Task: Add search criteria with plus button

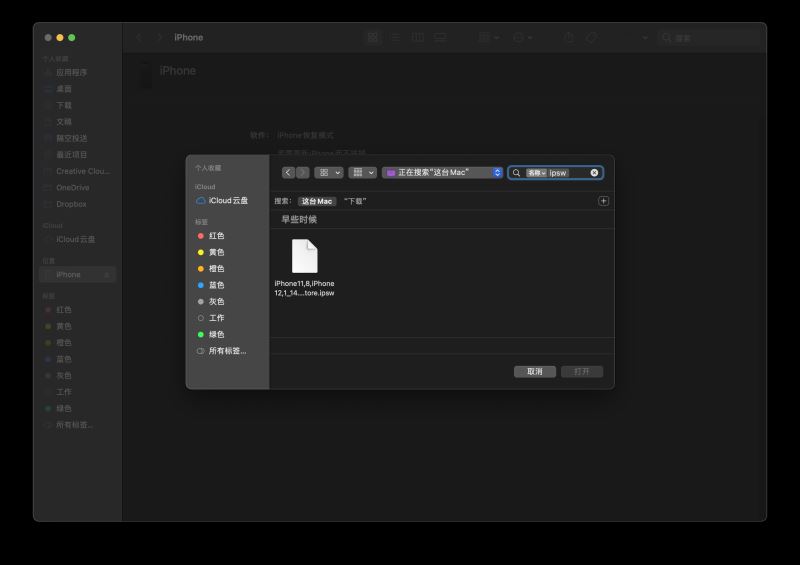Action: click(x=604, y=201)
